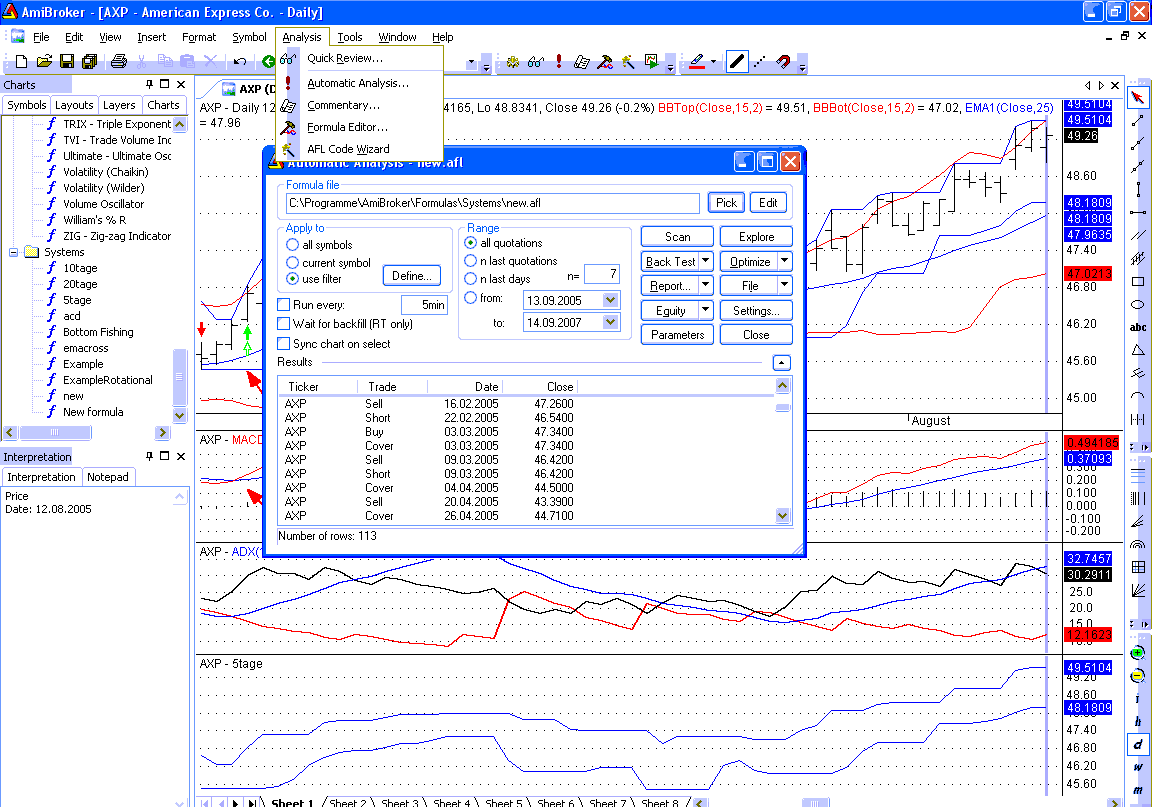Click the save floppy disk icon
Image resolution: width=1152 pixels, height=807 pixels.
67,62
